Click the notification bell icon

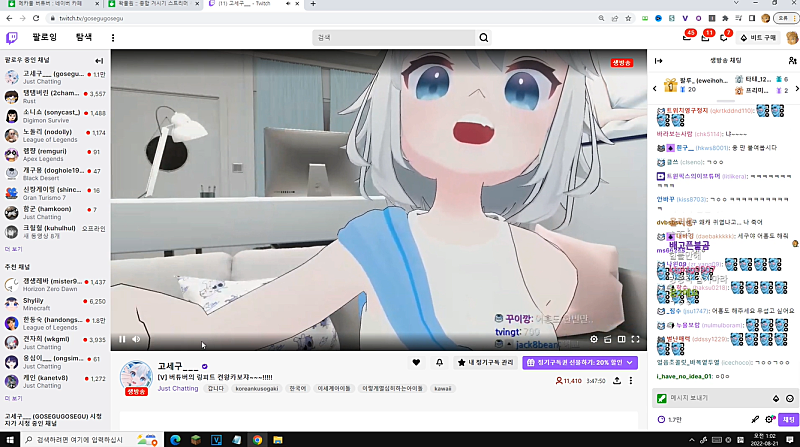(439, 362)
